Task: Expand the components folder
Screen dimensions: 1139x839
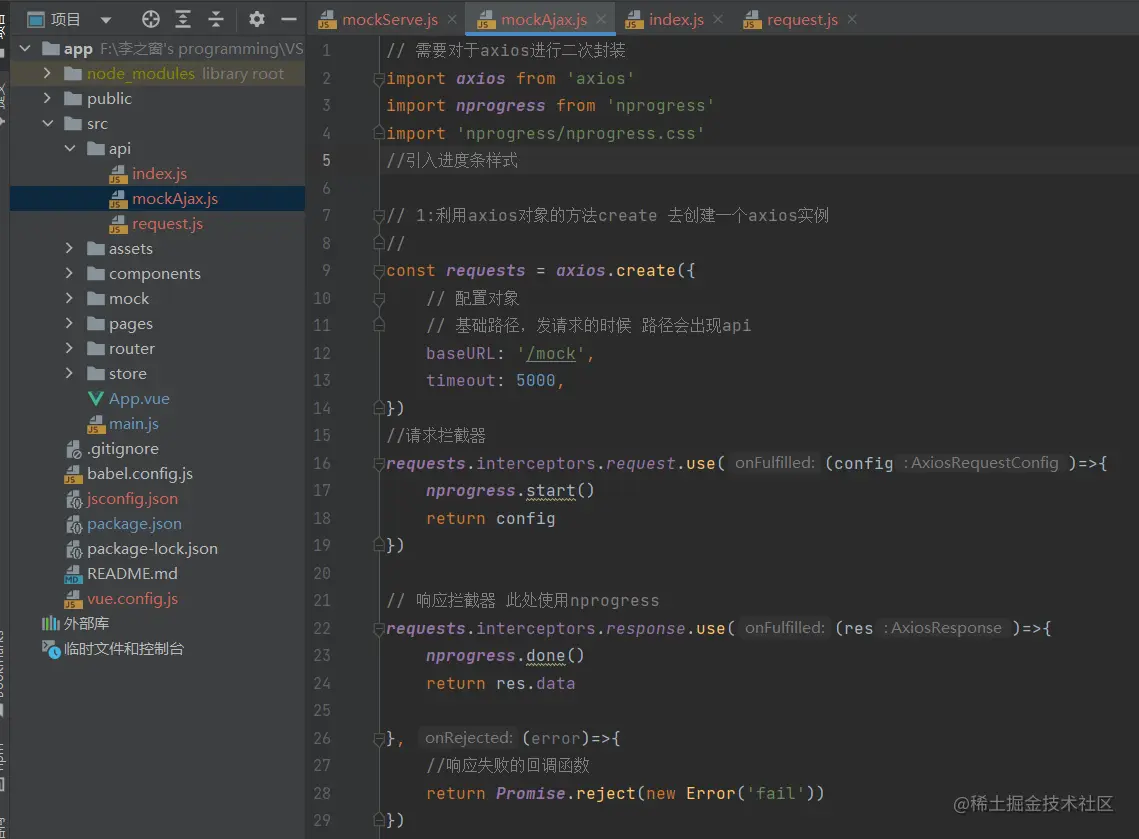Action: [x=69, y=274]
